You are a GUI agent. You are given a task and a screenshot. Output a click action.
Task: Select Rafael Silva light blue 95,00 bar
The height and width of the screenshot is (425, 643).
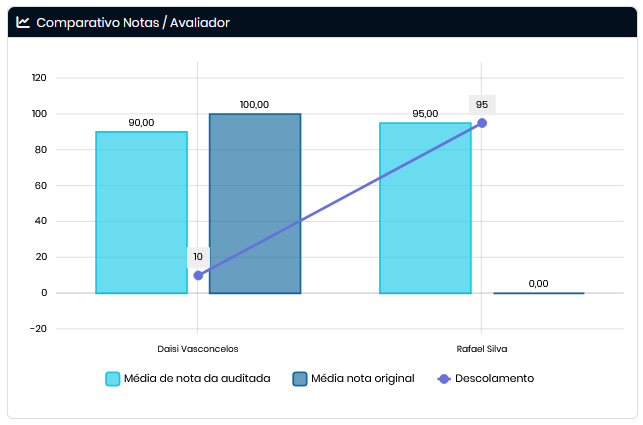pyautogui.click(x=425, y=208)
